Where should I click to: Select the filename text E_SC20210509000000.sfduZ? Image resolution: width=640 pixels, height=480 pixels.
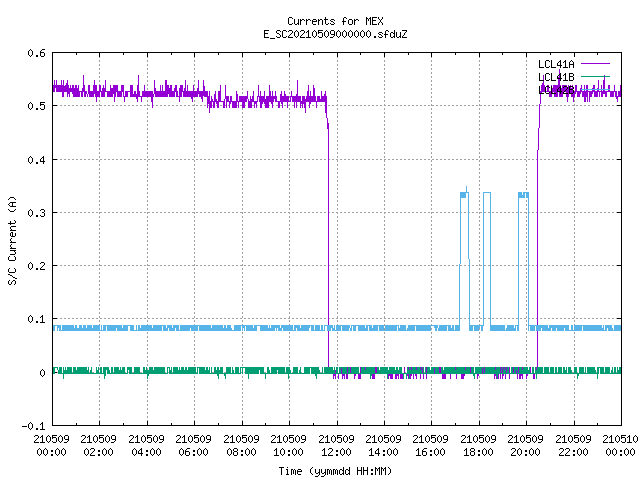(x=335, y=34)
